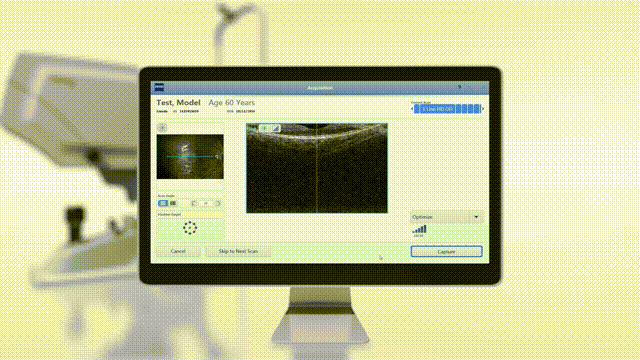
Task: Select the 1 Line HD scan item
Action: coord(437,109)
